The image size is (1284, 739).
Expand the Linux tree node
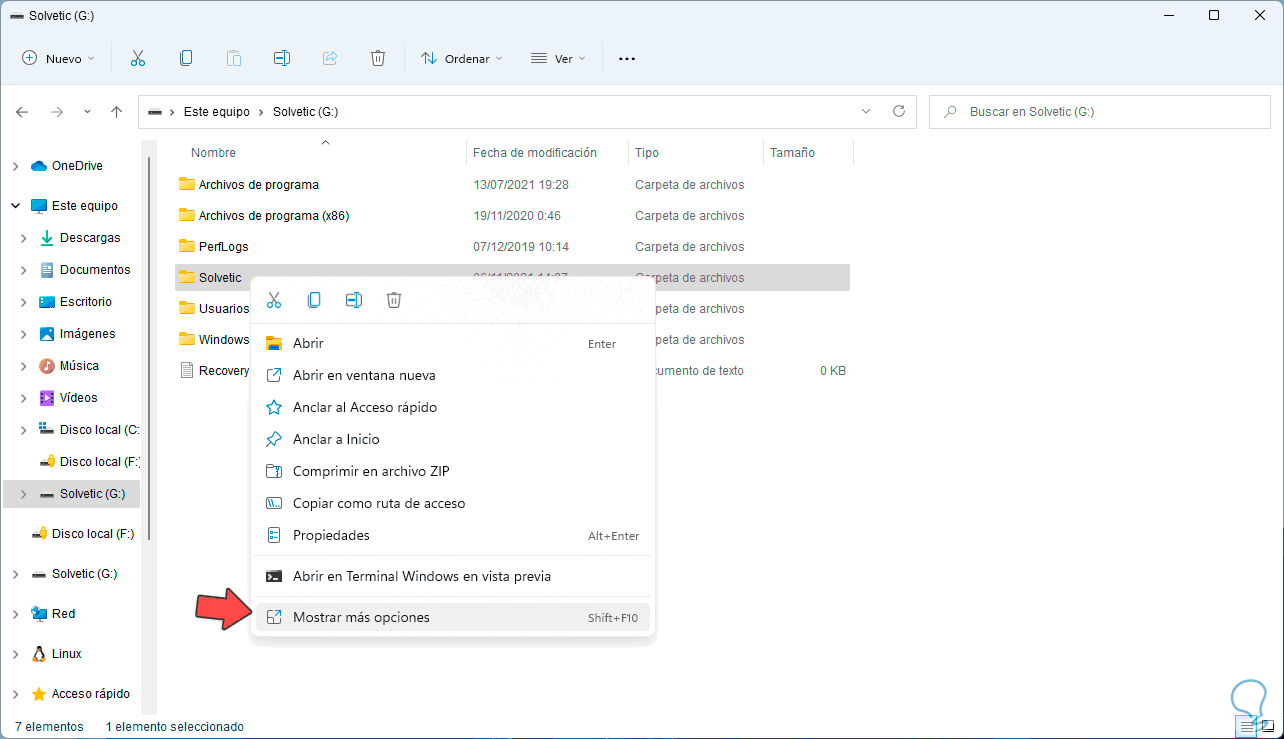pyautogui.click(x=15, y=654)
